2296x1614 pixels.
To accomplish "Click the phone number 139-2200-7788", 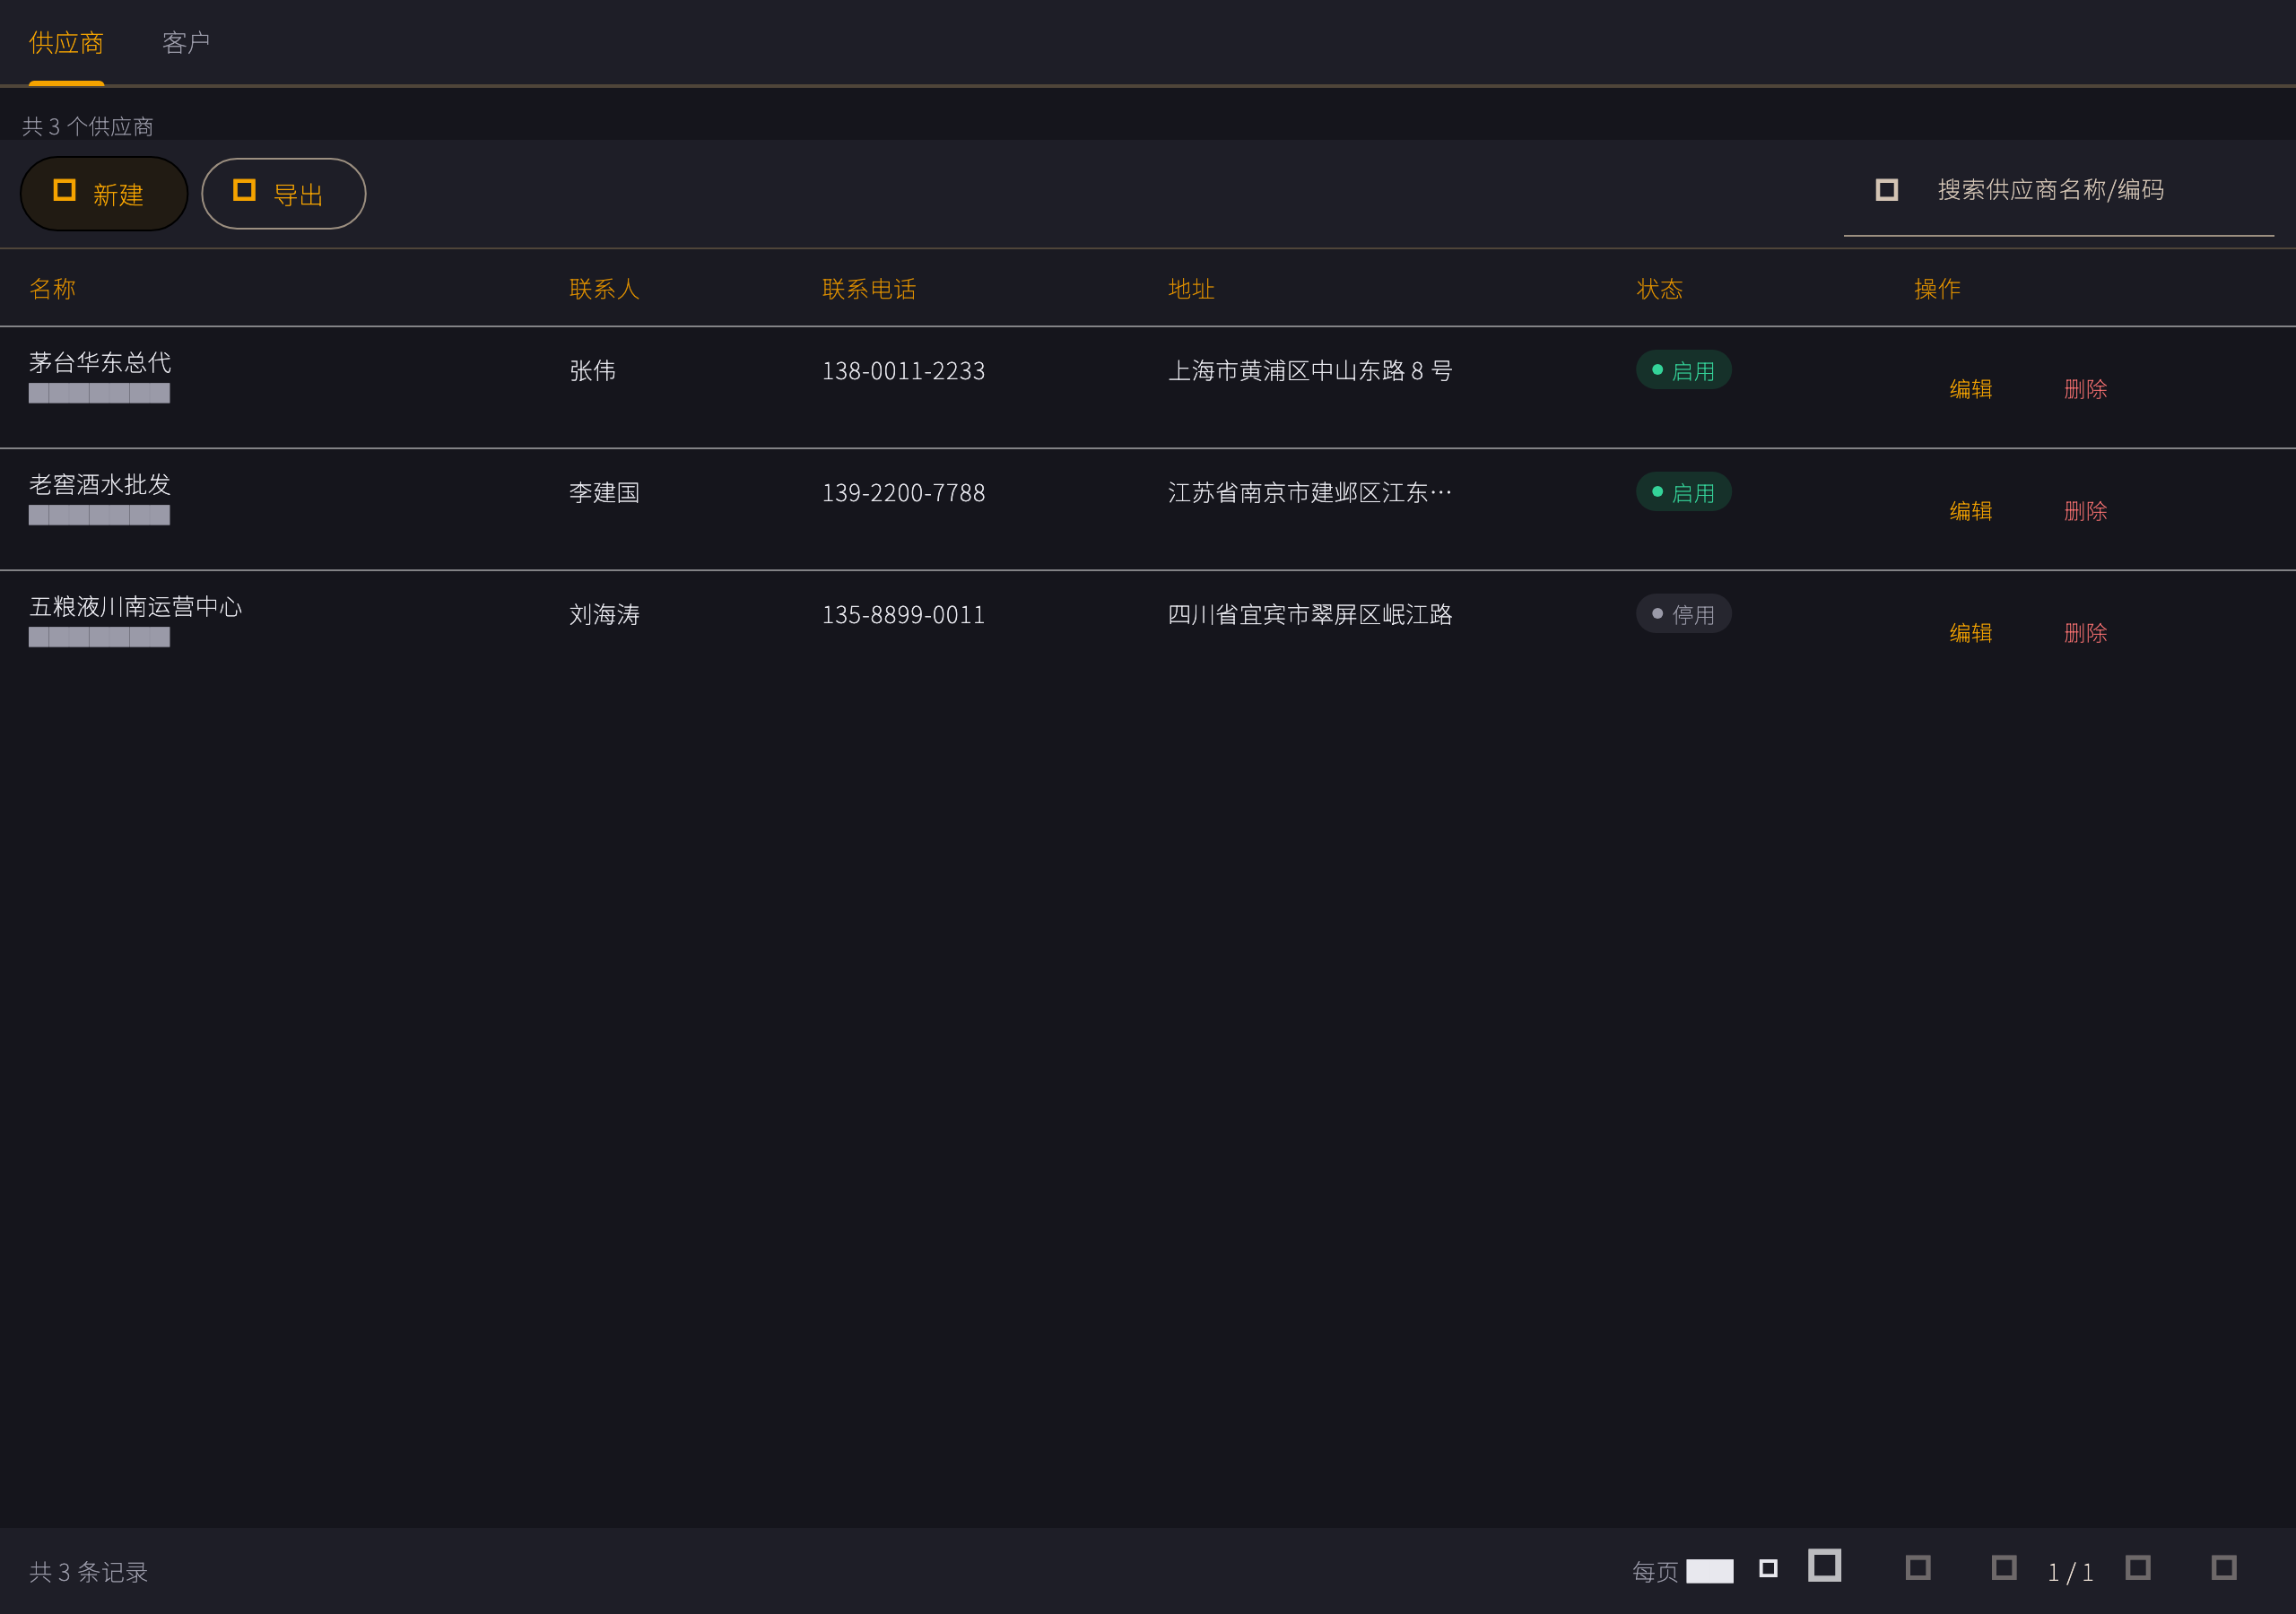I will click(x=903, y=493).
